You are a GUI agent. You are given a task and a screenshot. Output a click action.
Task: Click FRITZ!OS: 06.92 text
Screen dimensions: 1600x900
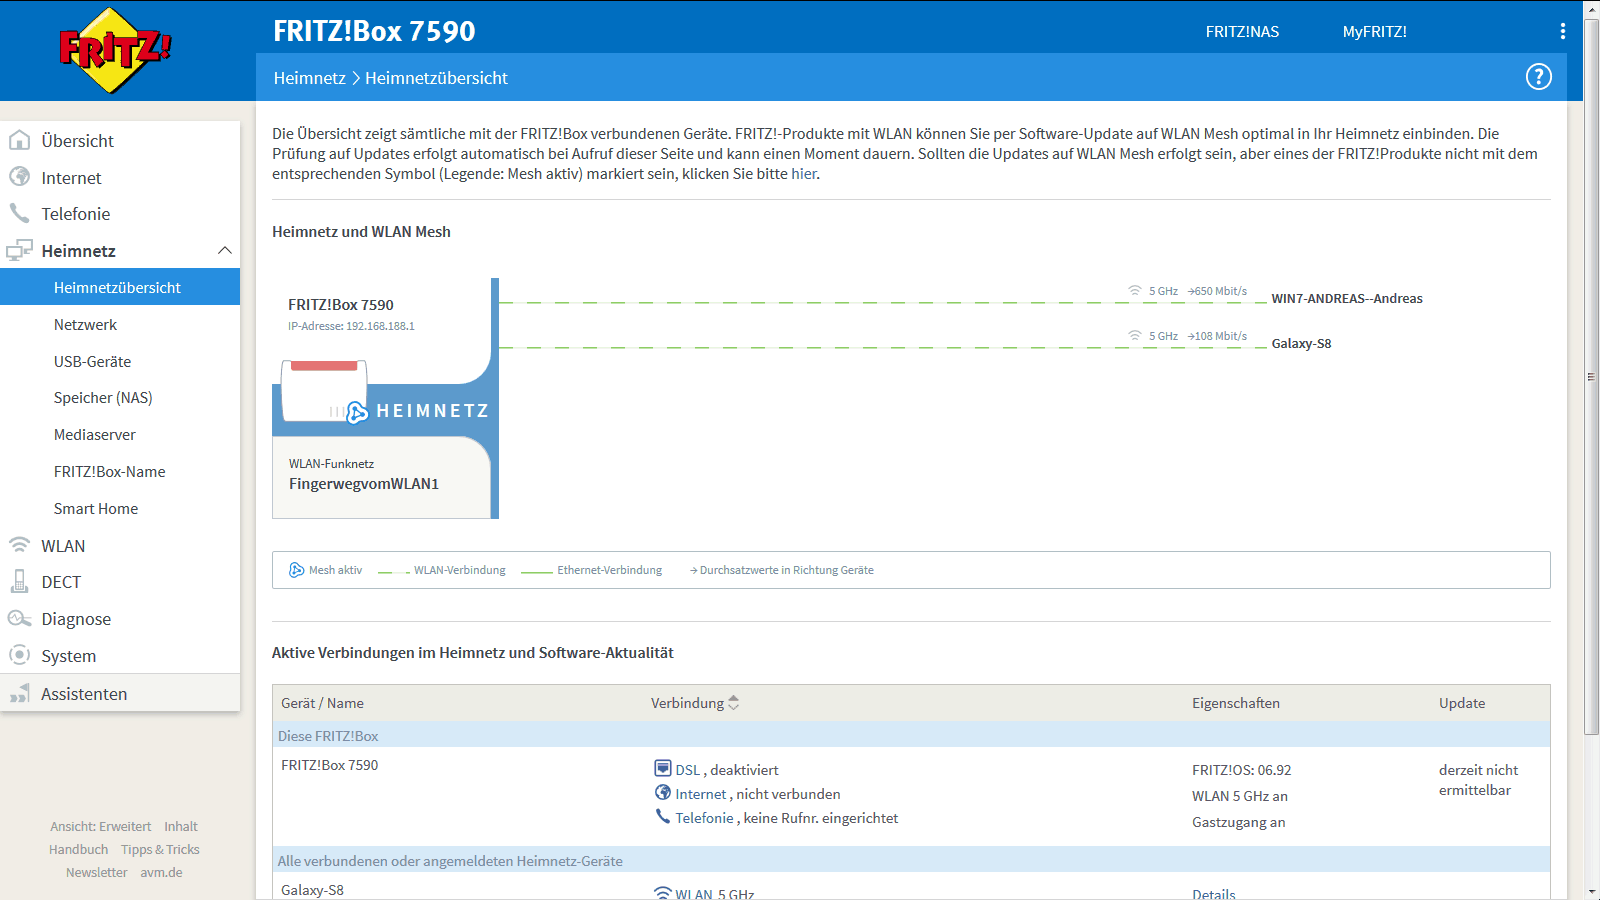pos(1241,770)
